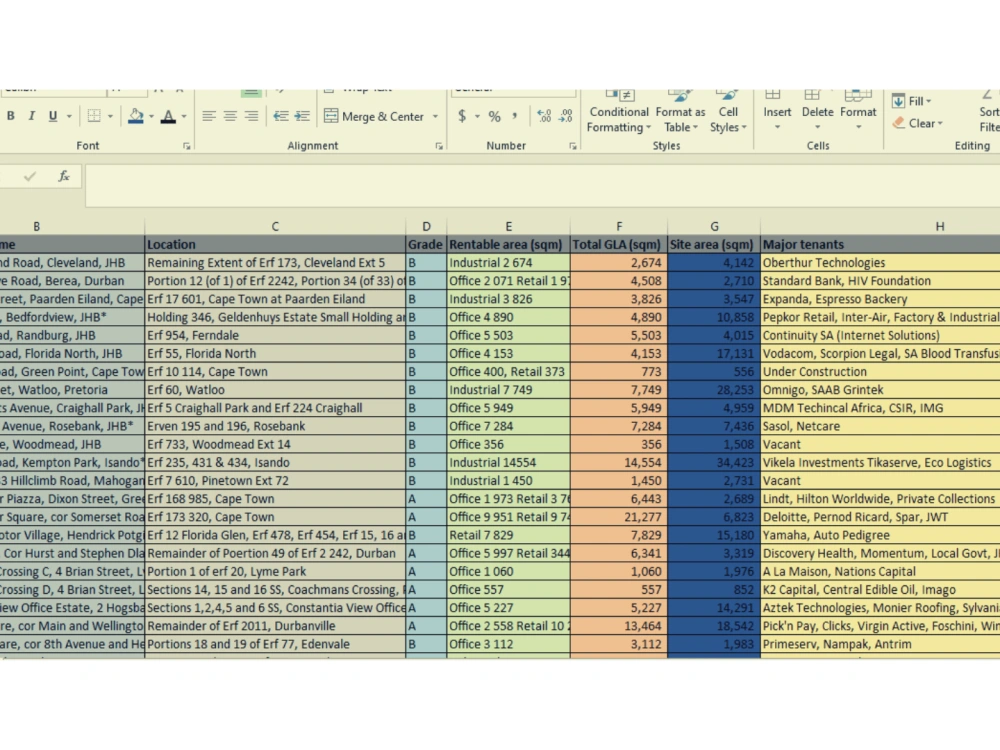Apply bold formatting with the Bold icon
Screen dimensions: 1000x750
(x=10, y=115)
